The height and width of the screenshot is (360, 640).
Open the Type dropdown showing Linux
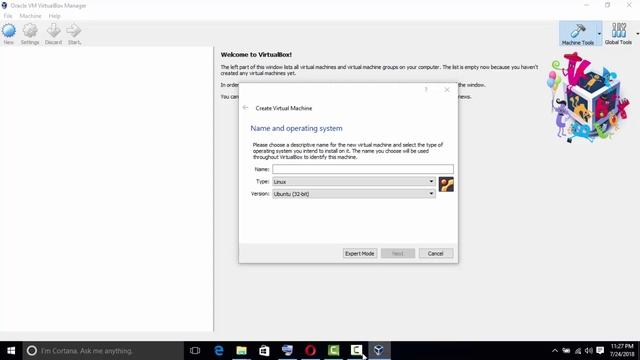pyautogui.click(x=353, y=182)
